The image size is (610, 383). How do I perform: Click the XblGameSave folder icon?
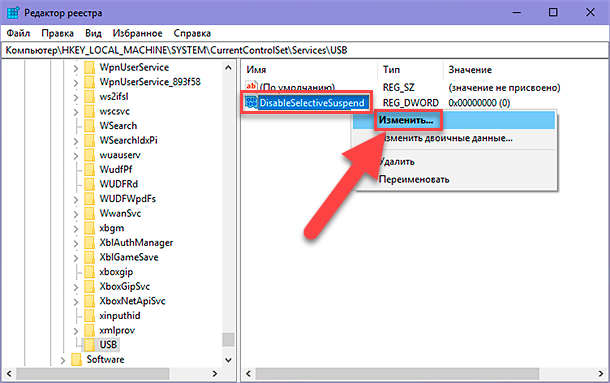[x=89, y=257]
